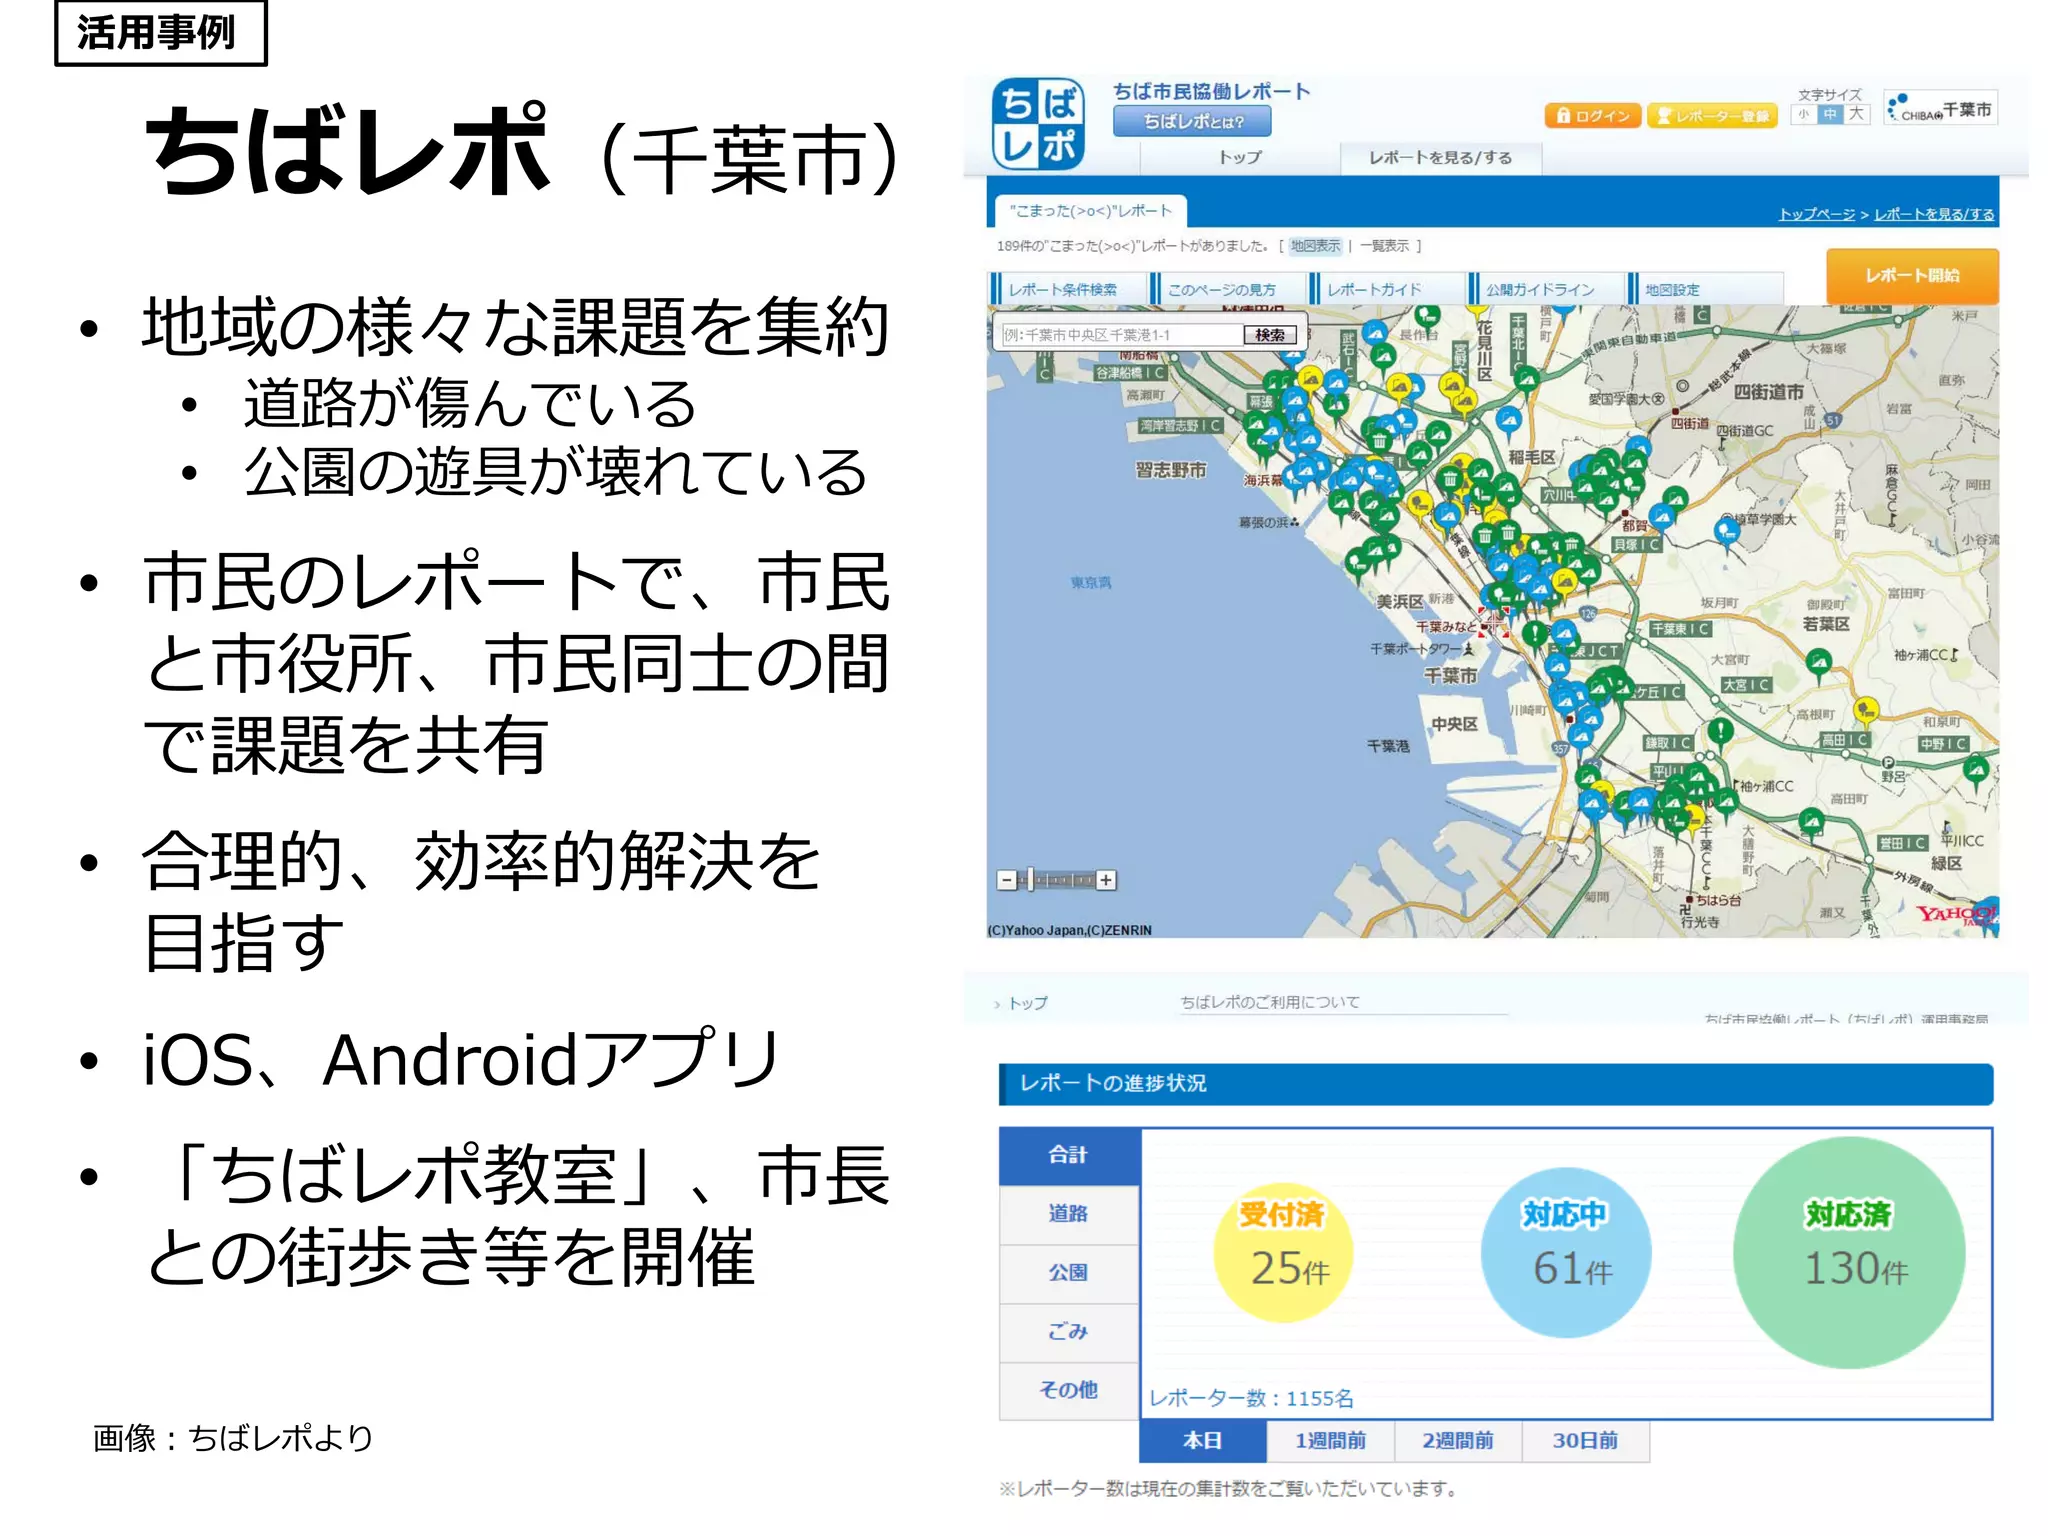Click the 検索 search button
2048x1536 pixels.
1270,335
